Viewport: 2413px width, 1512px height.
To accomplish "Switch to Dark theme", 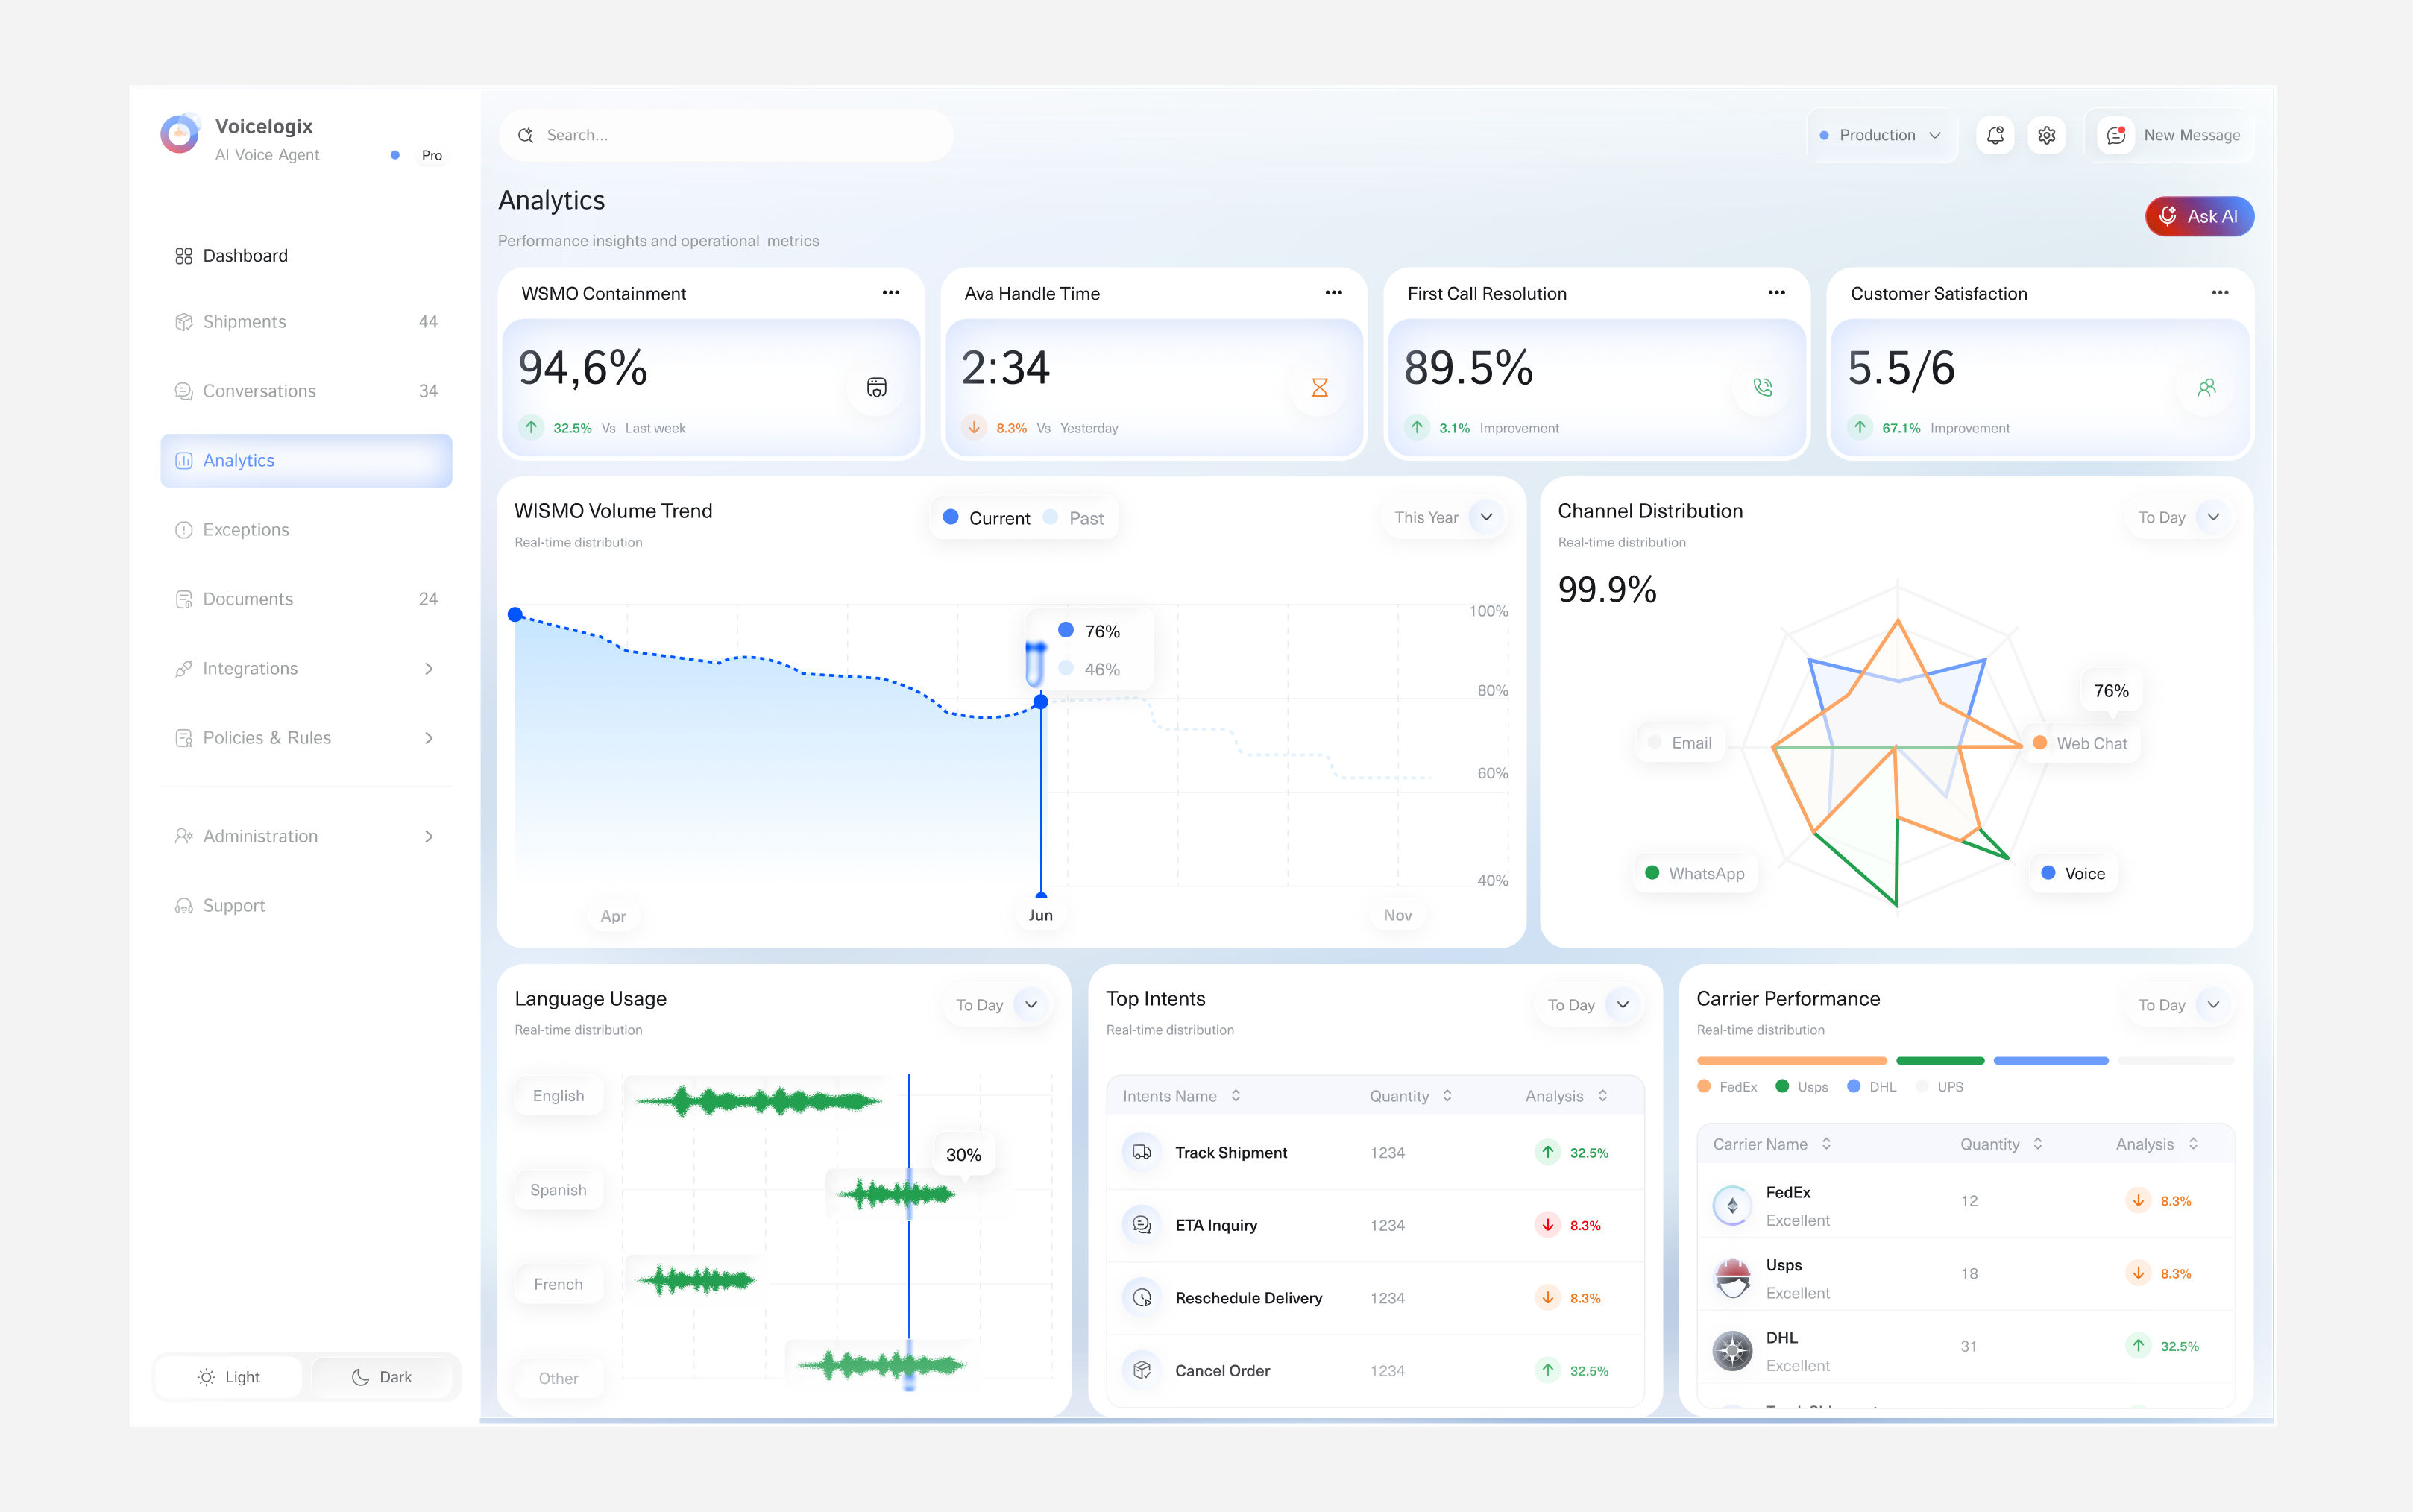I will pyautogui.click(x=382, y=1377).
